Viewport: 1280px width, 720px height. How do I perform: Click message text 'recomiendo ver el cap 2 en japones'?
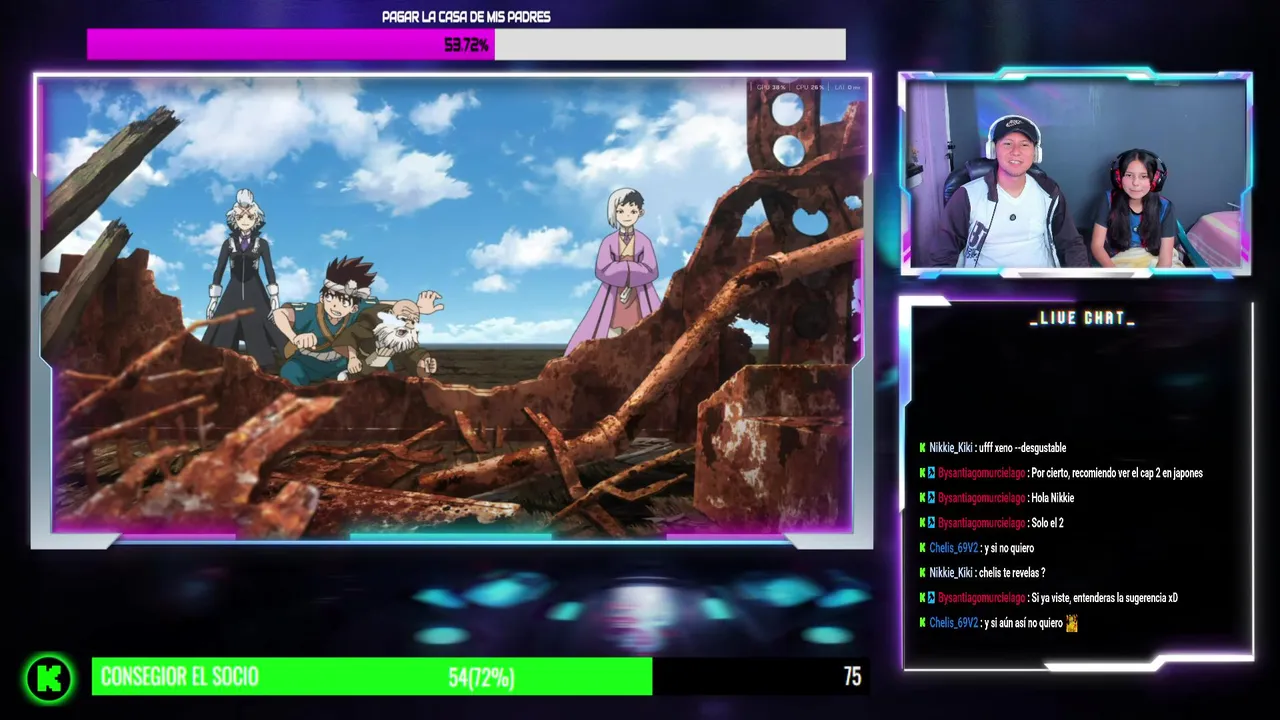(x=1136, y=473)
